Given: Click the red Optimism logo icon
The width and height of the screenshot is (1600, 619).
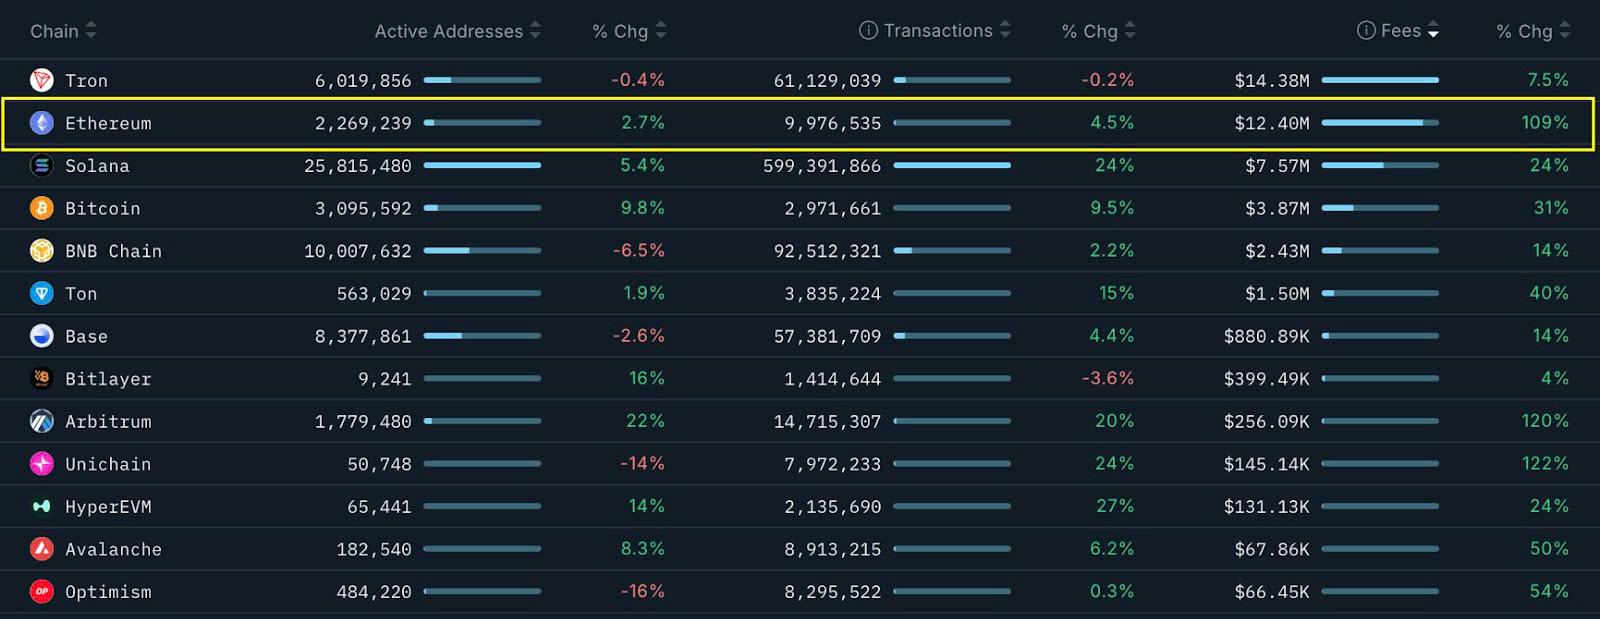Looking at the screenshot, I should (x=41, y=592).
